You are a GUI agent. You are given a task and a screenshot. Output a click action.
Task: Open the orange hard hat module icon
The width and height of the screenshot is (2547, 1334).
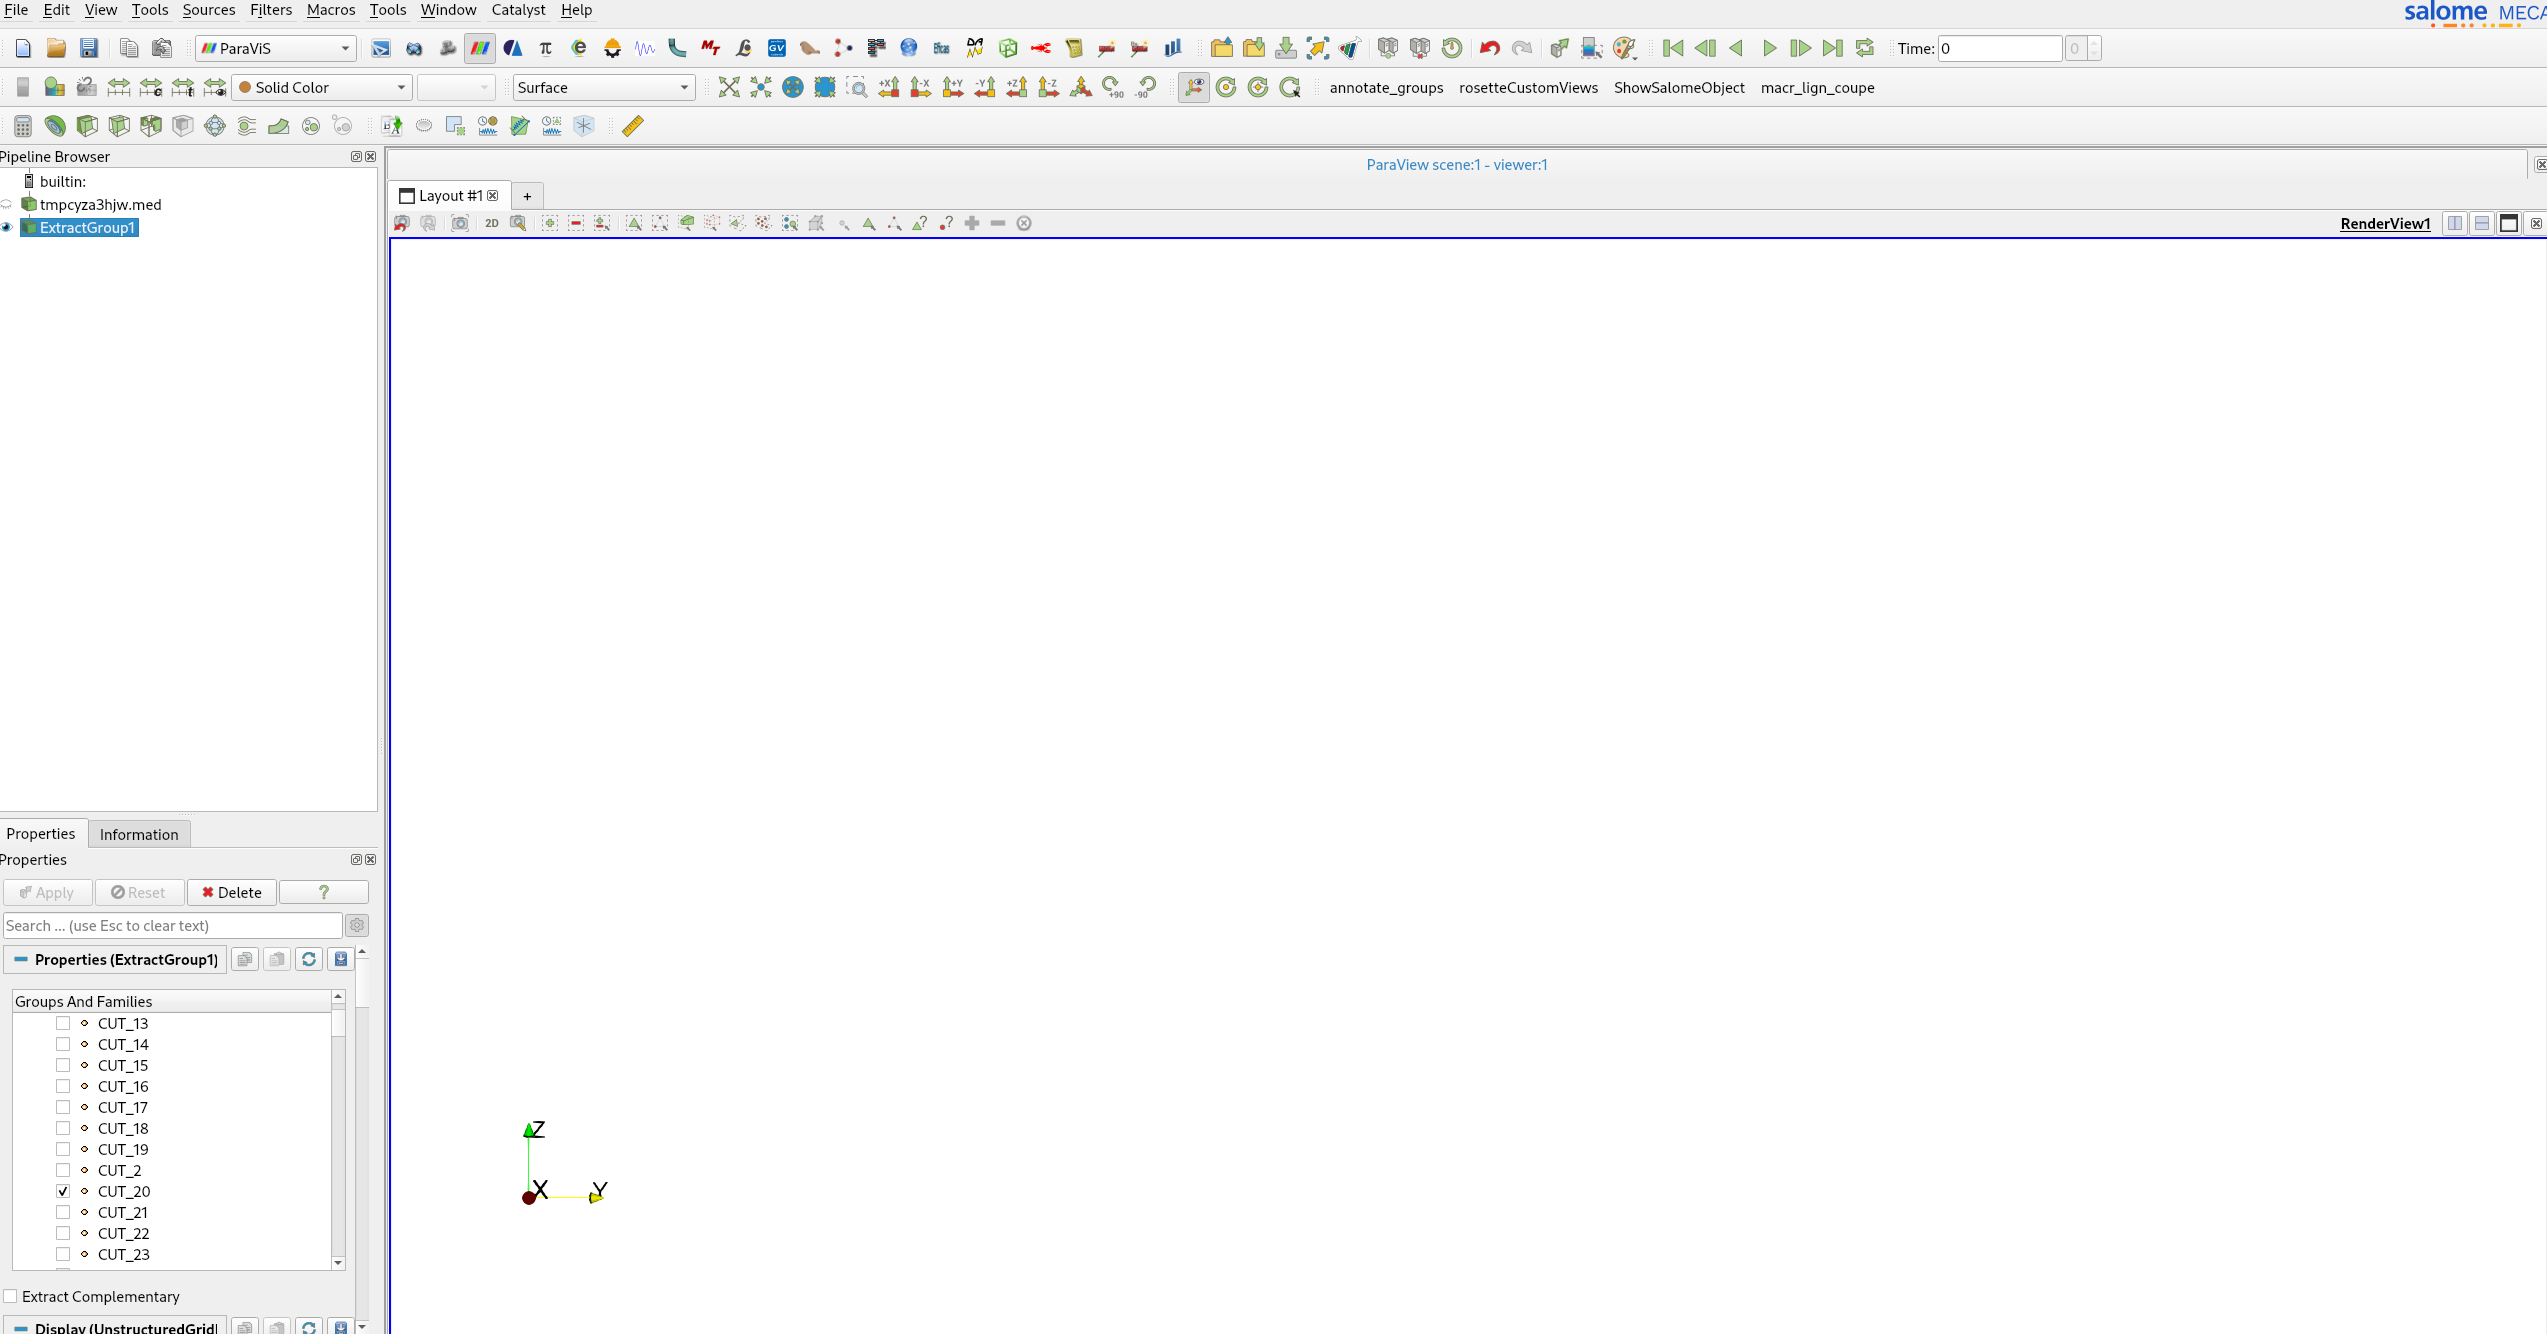point(612,48)
